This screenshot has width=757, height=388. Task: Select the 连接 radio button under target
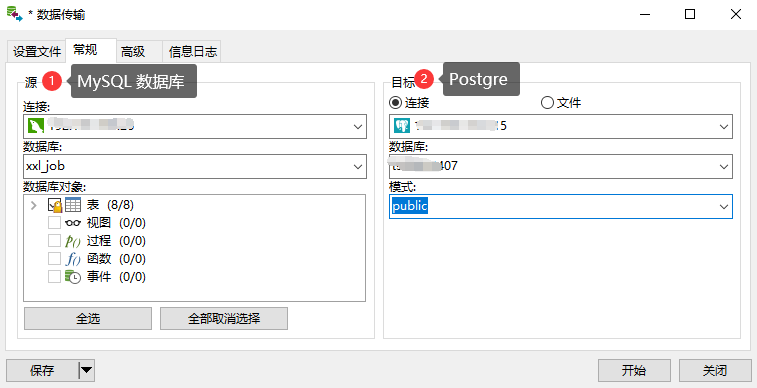click(395, 102)
